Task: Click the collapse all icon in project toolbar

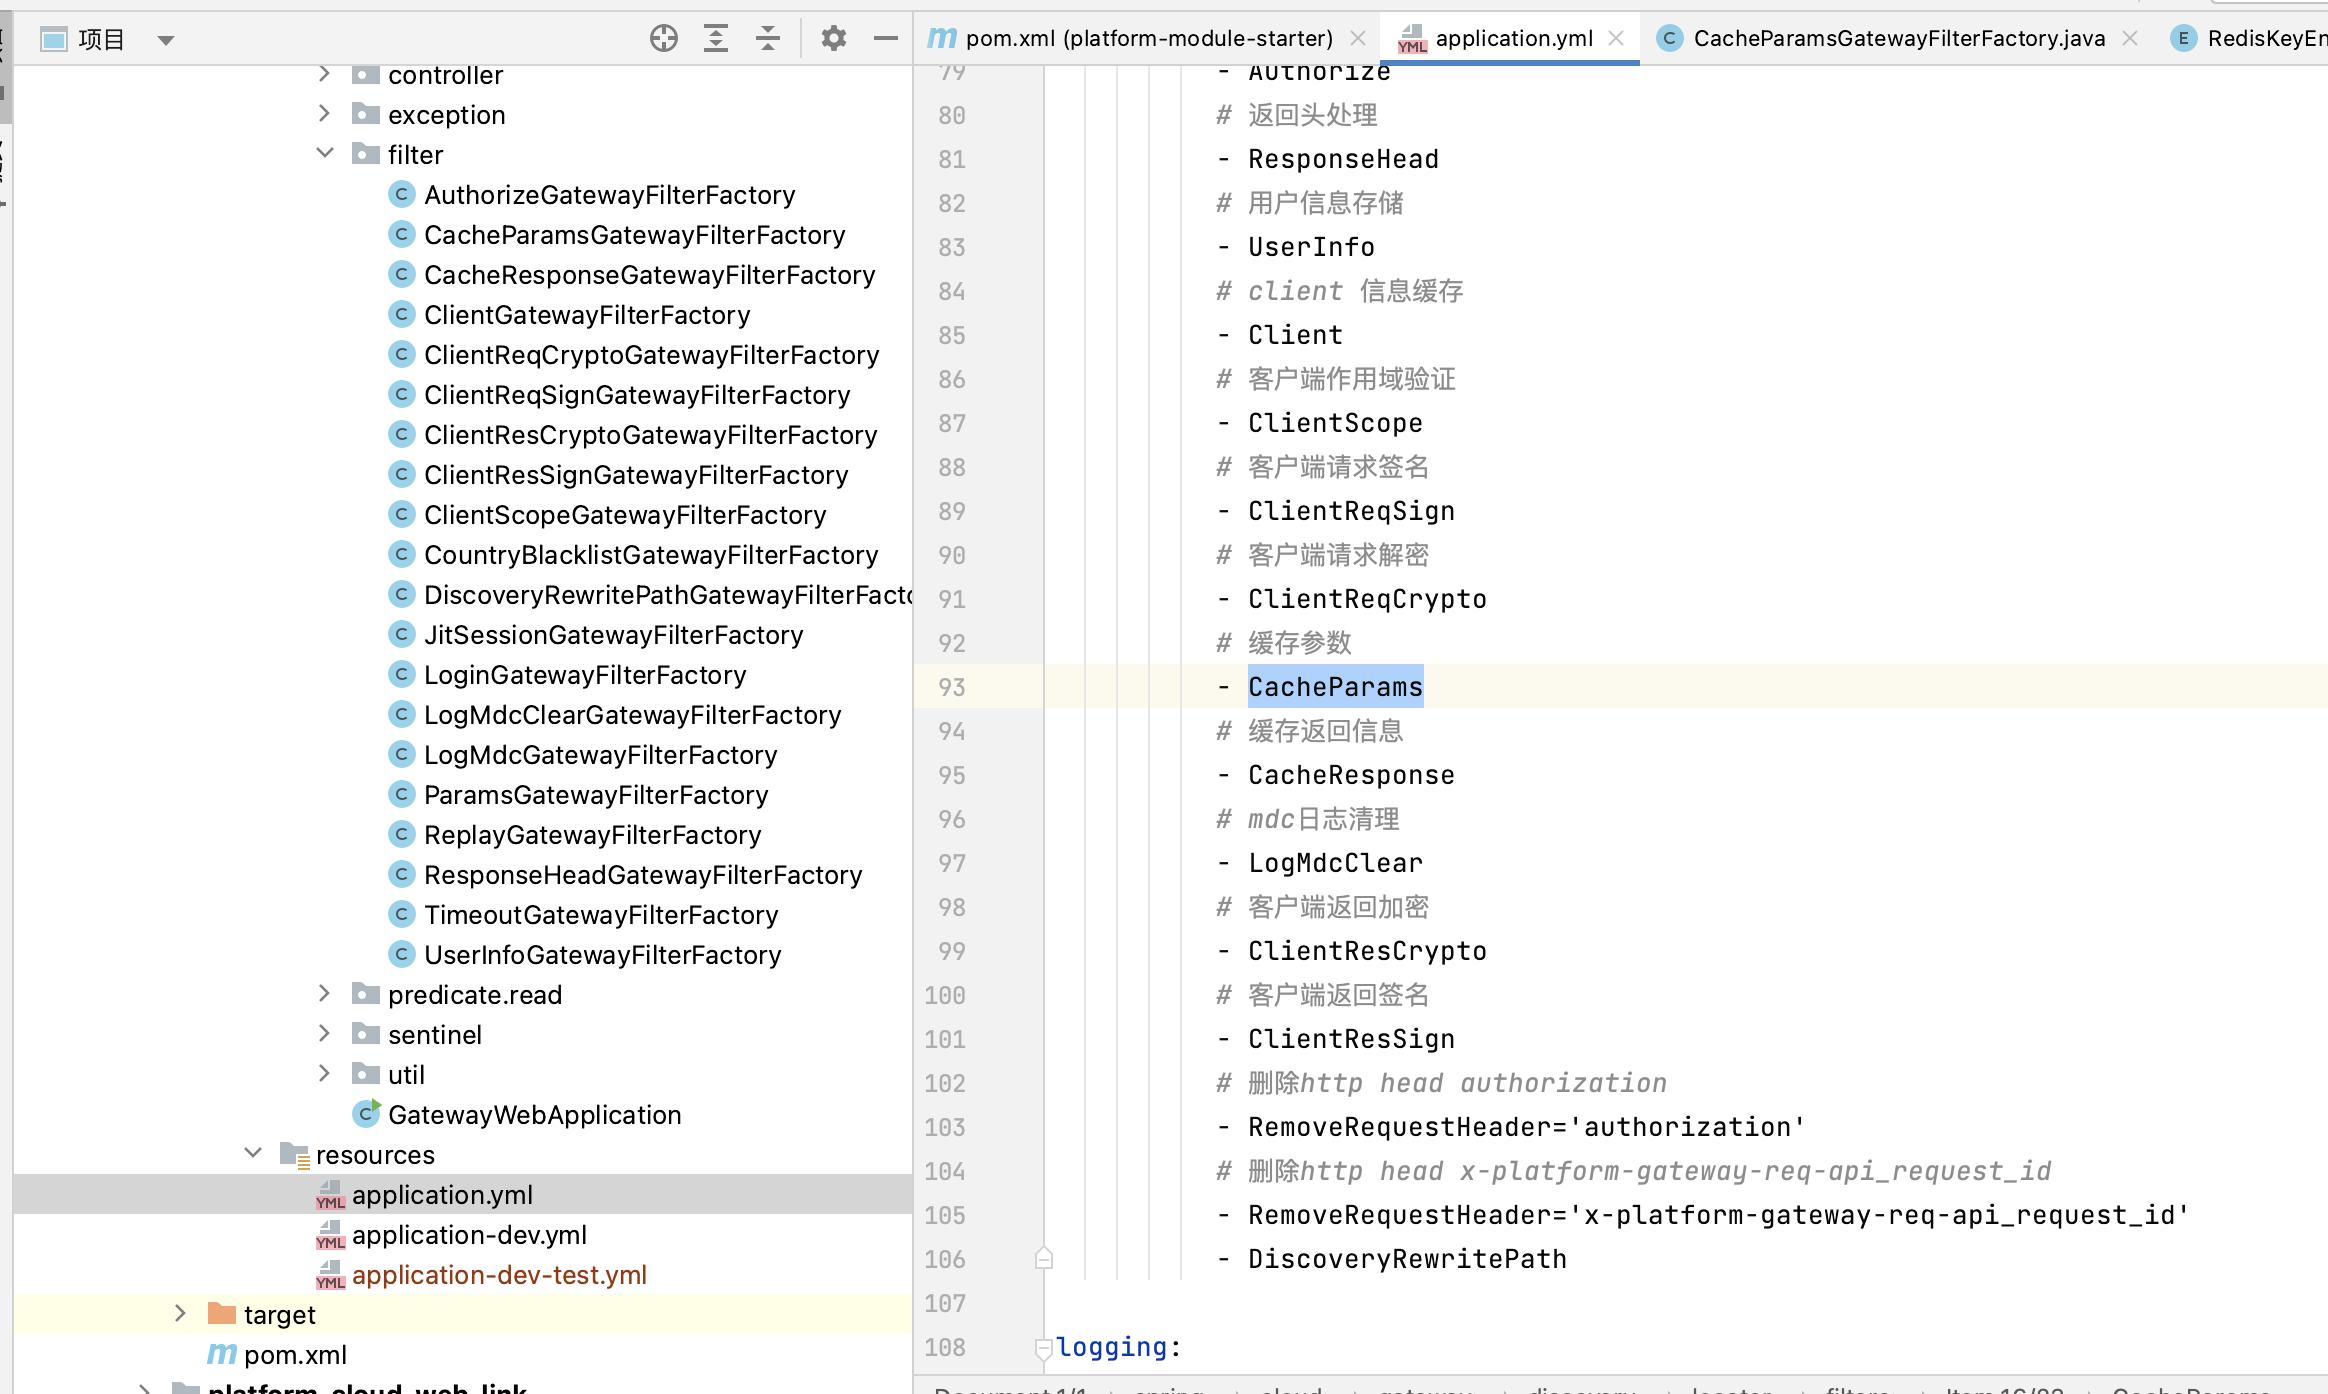Action: point(768,39)
